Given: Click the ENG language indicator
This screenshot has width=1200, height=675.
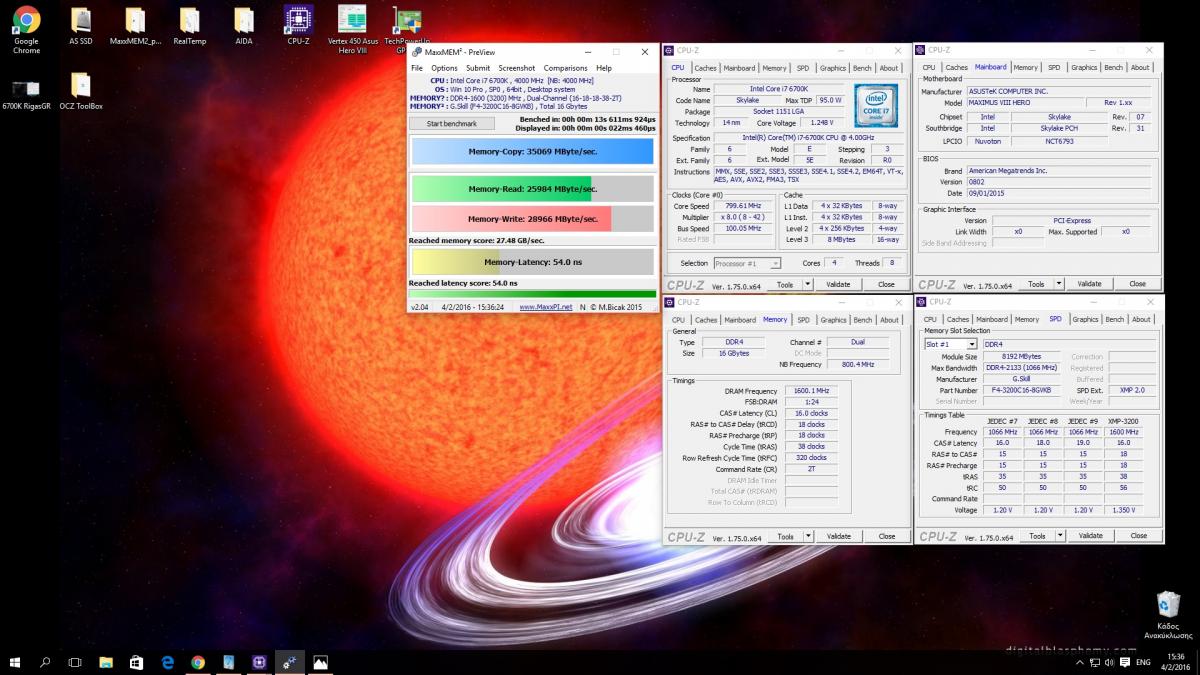Looking at the screenshot, I should [1143, 662].
